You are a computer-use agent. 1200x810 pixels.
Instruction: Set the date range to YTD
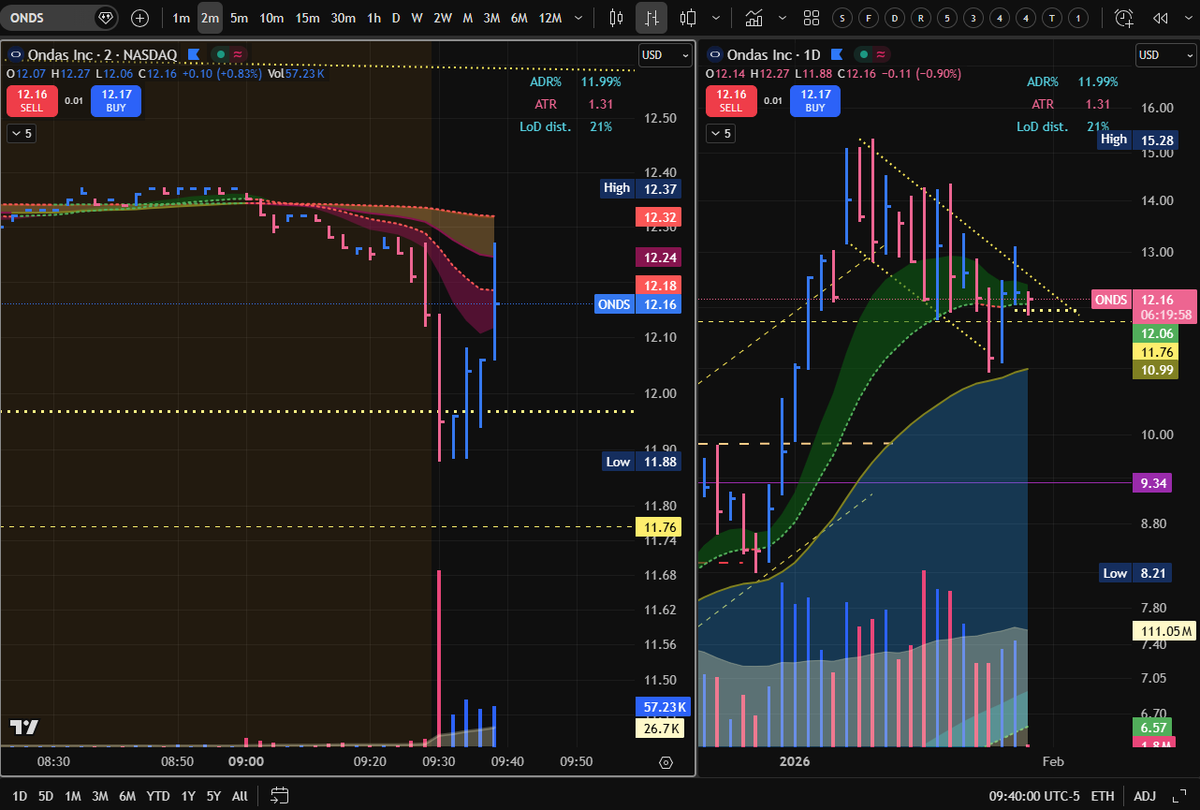click(x=158, y=796)
